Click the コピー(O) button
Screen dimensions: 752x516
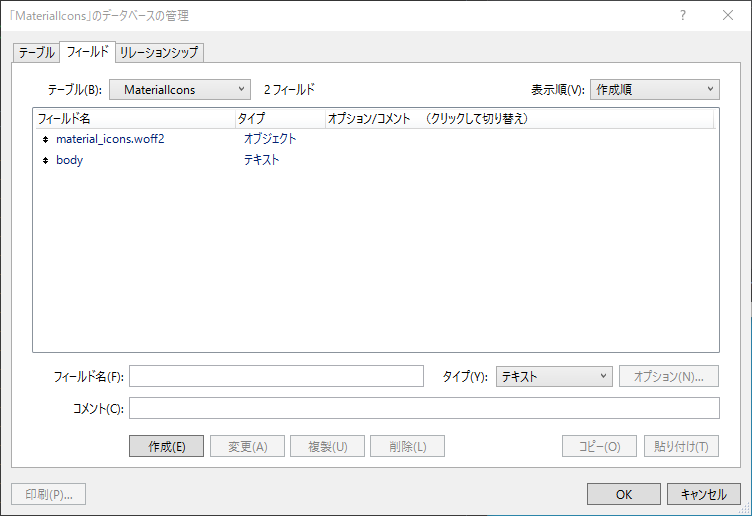click(x=599, y=446)
